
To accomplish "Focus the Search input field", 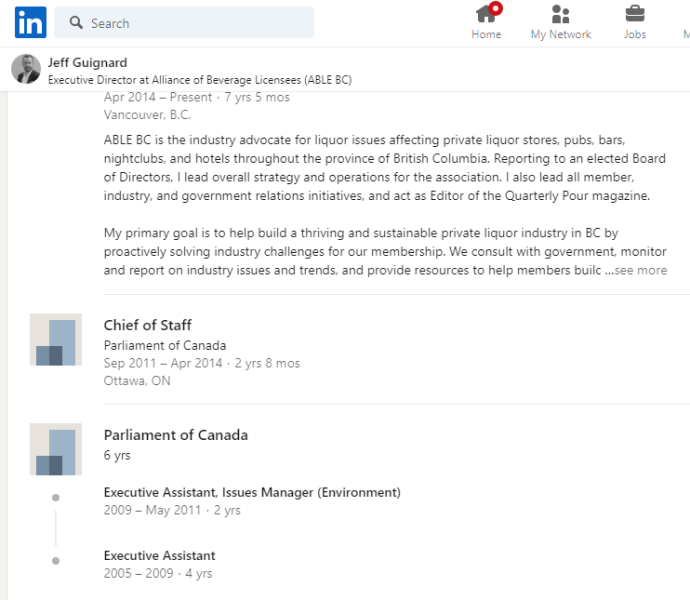I will tap(184, 22).
